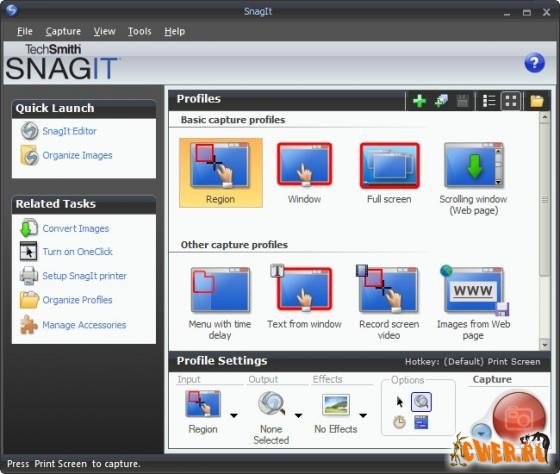Viewport: 560px width, 474px height.
Task: Open the Convert Images link
Action: click(x=76, y=229)
